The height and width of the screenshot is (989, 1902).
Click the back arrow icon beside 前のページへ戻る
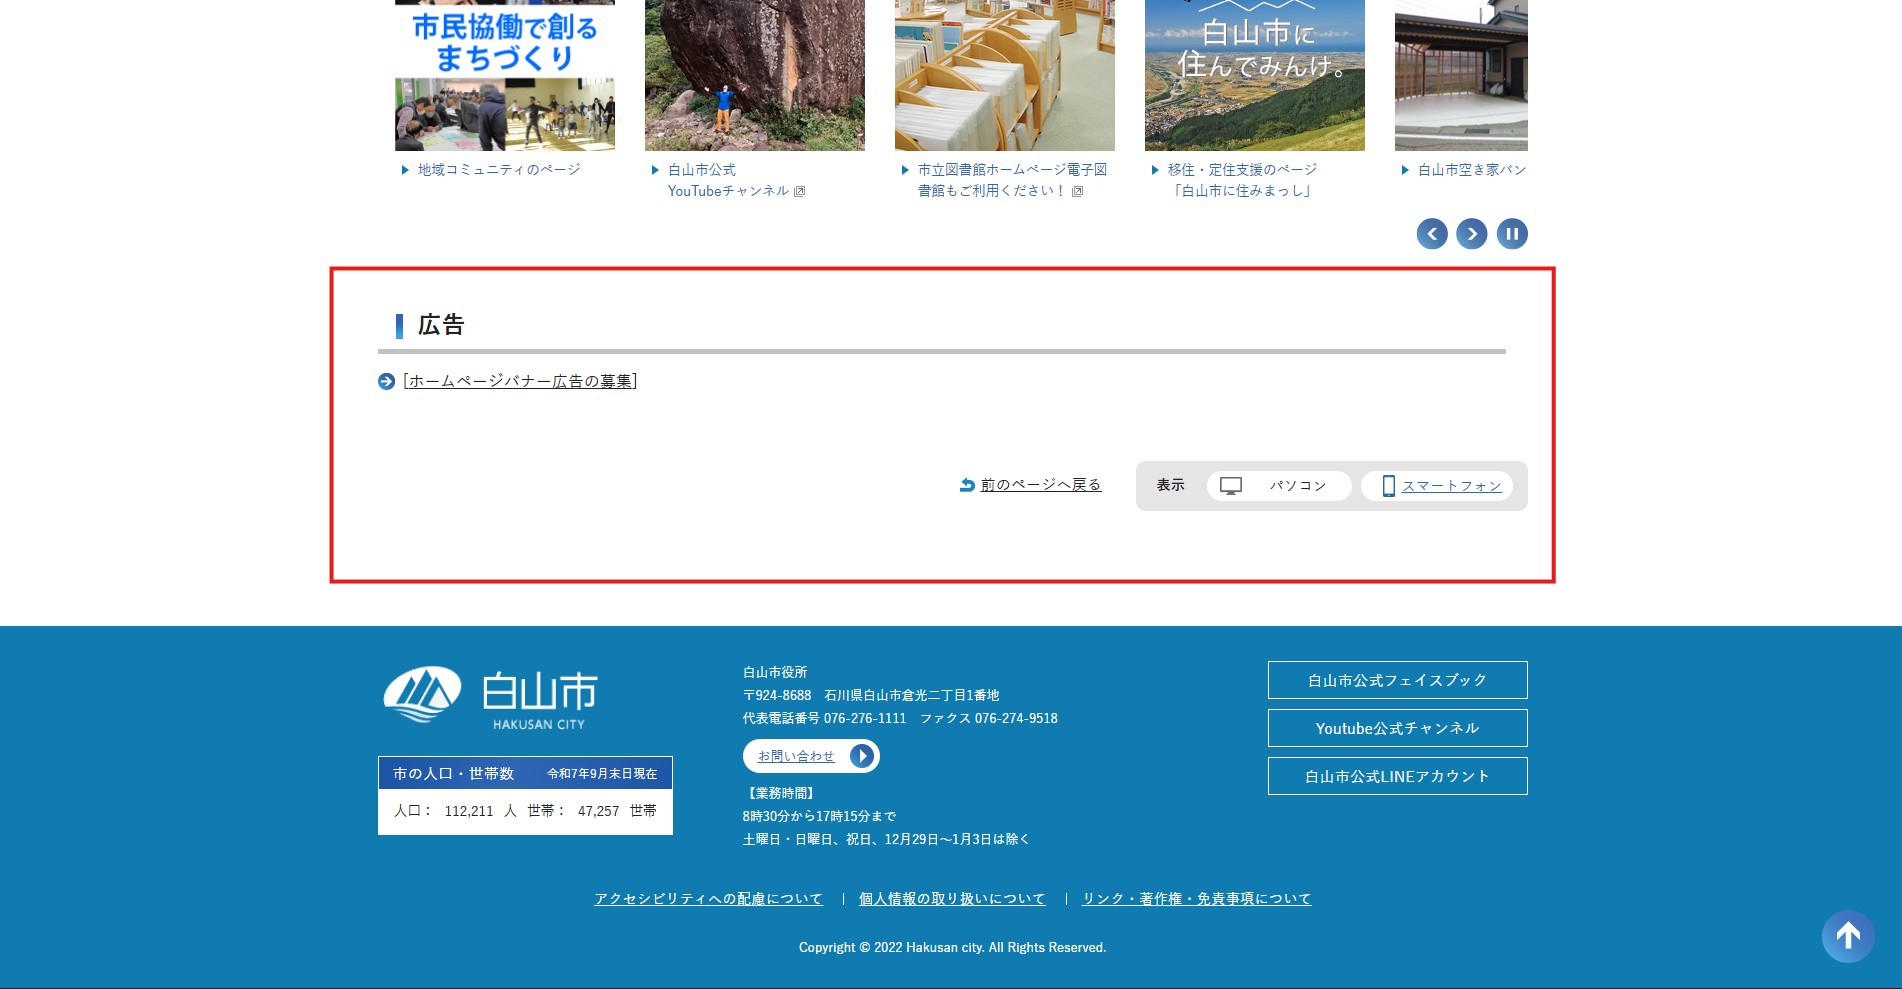tap(967, 485)
